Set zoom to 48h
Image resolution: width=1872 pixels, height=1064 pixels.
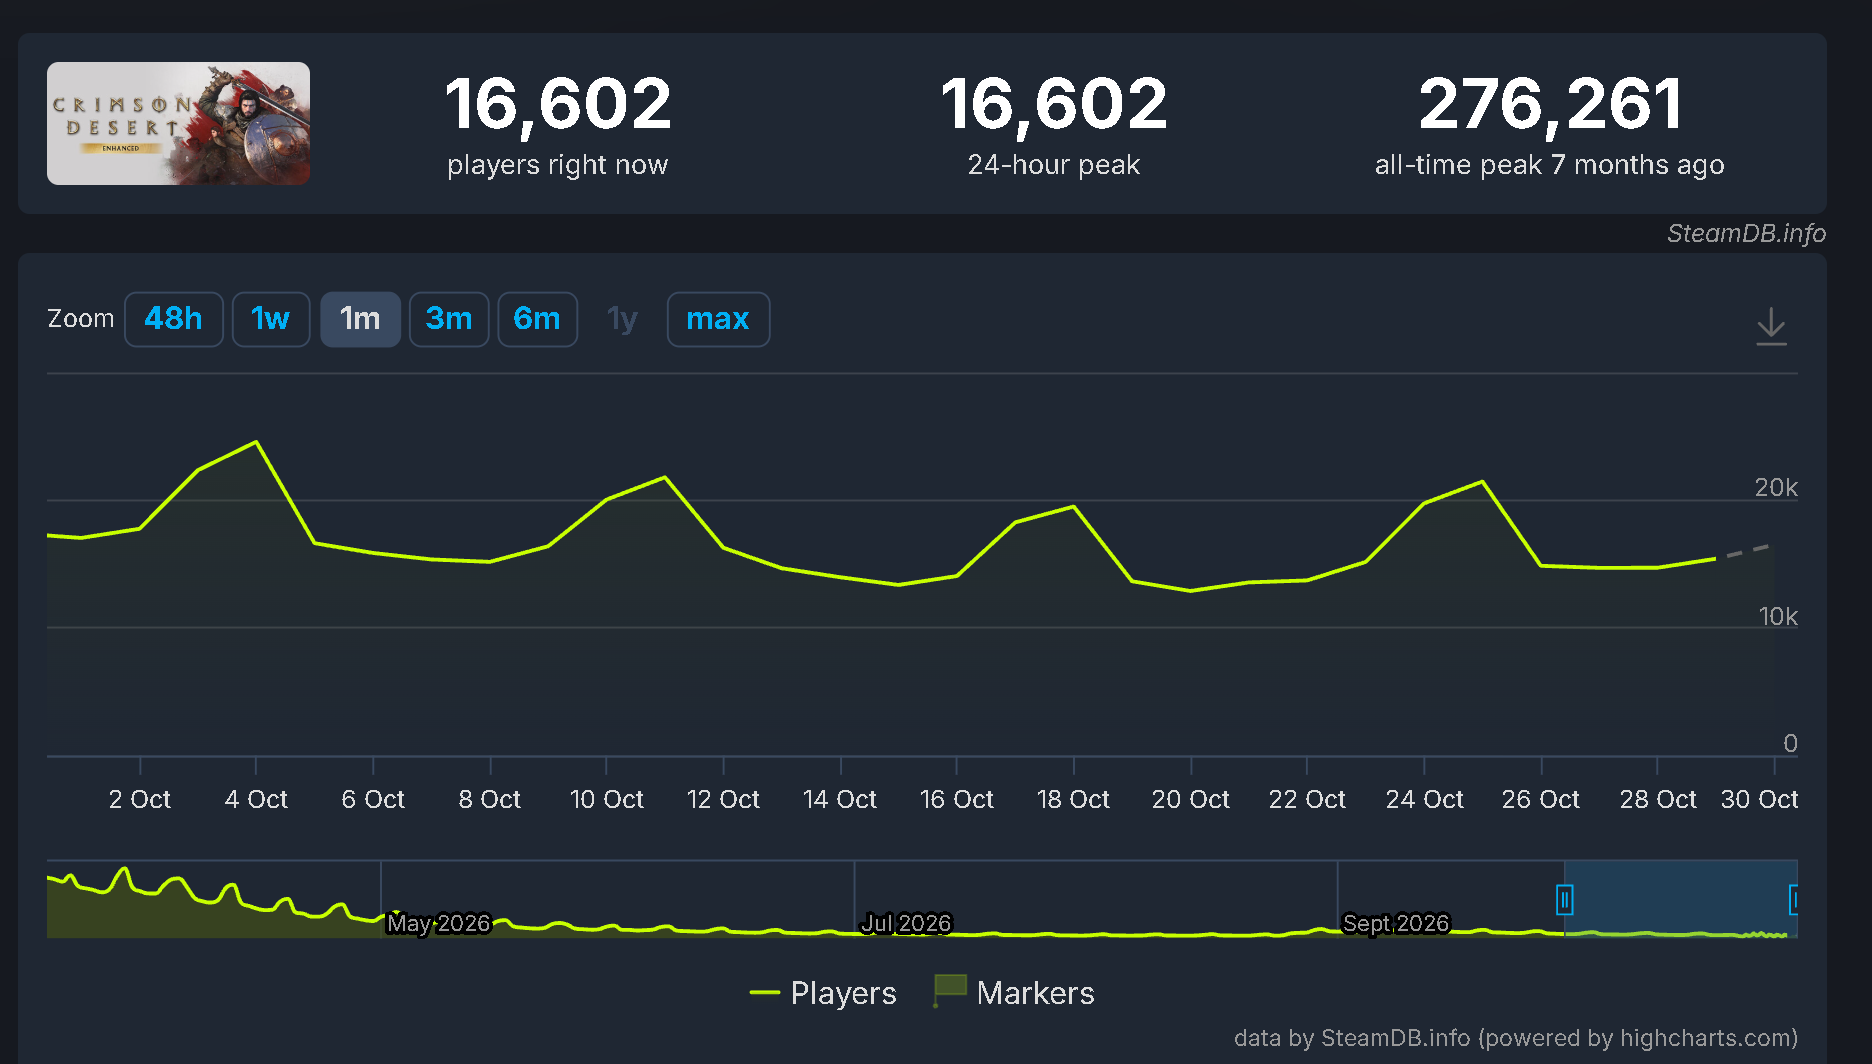(174, 319)
